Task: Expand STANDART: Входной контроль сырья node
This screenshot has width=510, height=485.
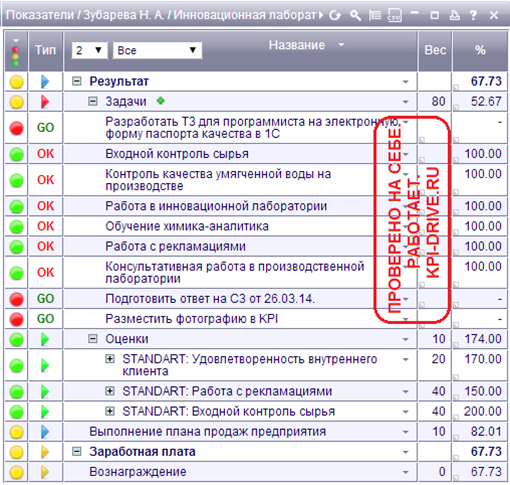Action: 110,411
